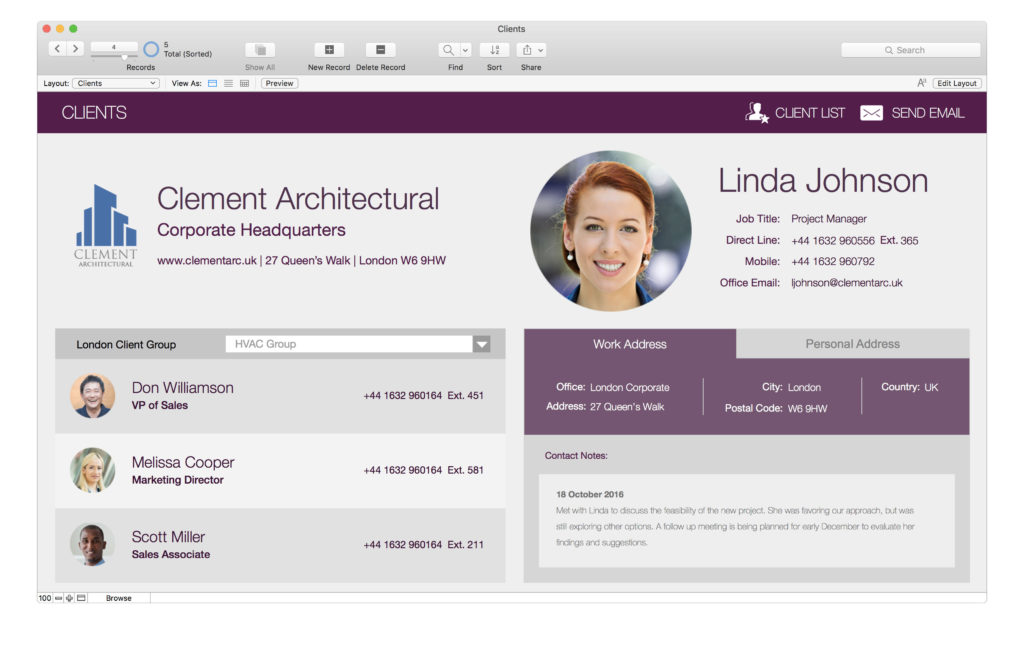Click the Edit Layout button
Viewport: 1024px width, 656px height.
[x=956, y=83]
